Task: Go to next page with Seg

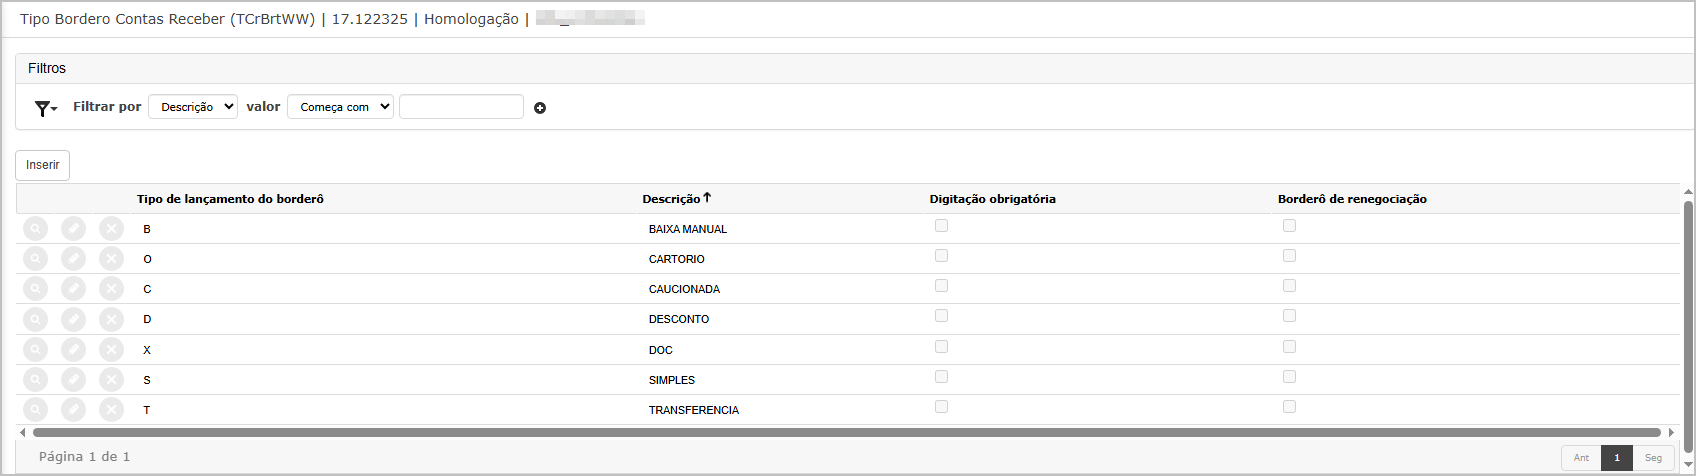Action: tap(1653, 458)
